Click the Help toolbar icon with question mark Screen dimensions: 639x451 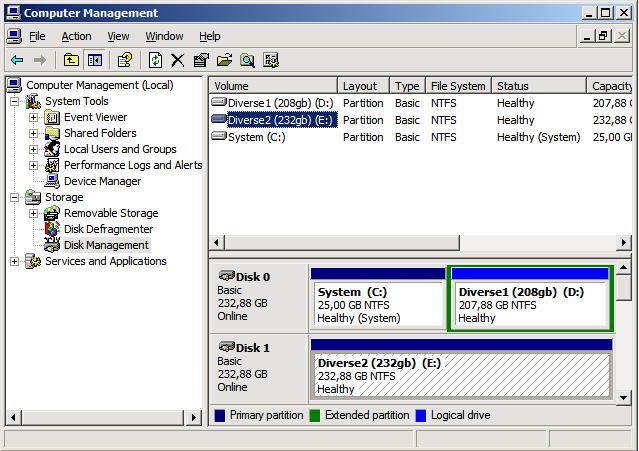click(x=125, y=60)
